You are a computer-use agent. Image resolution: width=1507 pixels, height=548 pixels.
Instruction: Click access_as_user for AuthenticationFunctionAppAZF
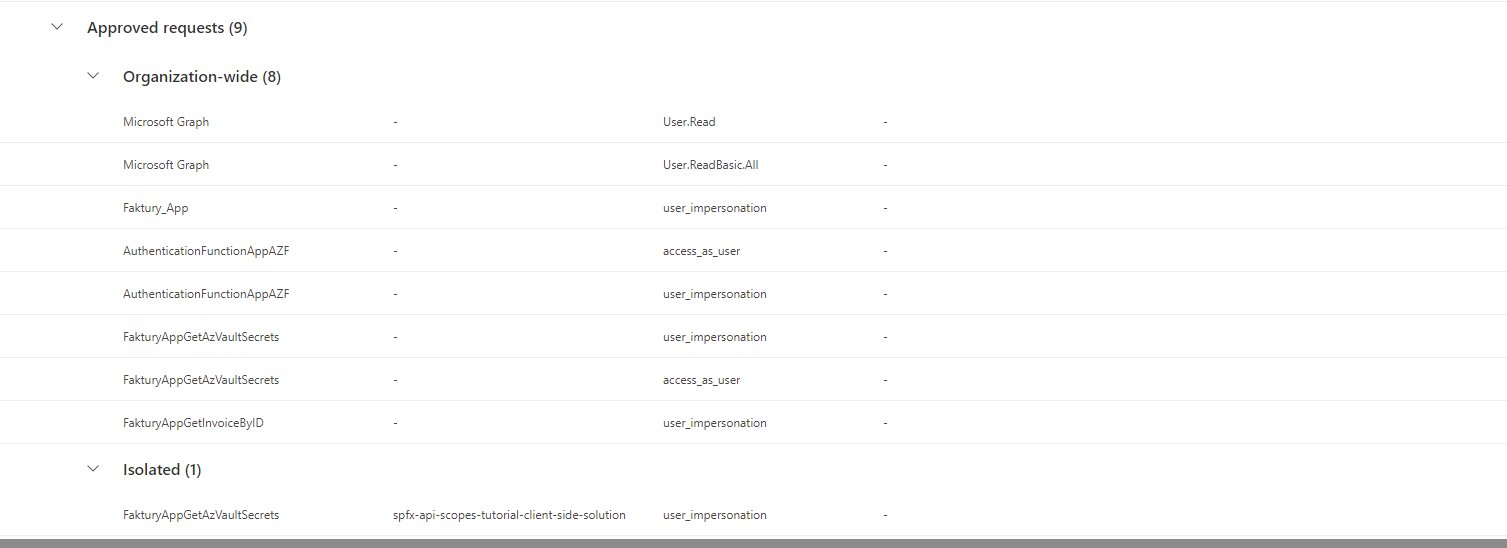[701, 251]
